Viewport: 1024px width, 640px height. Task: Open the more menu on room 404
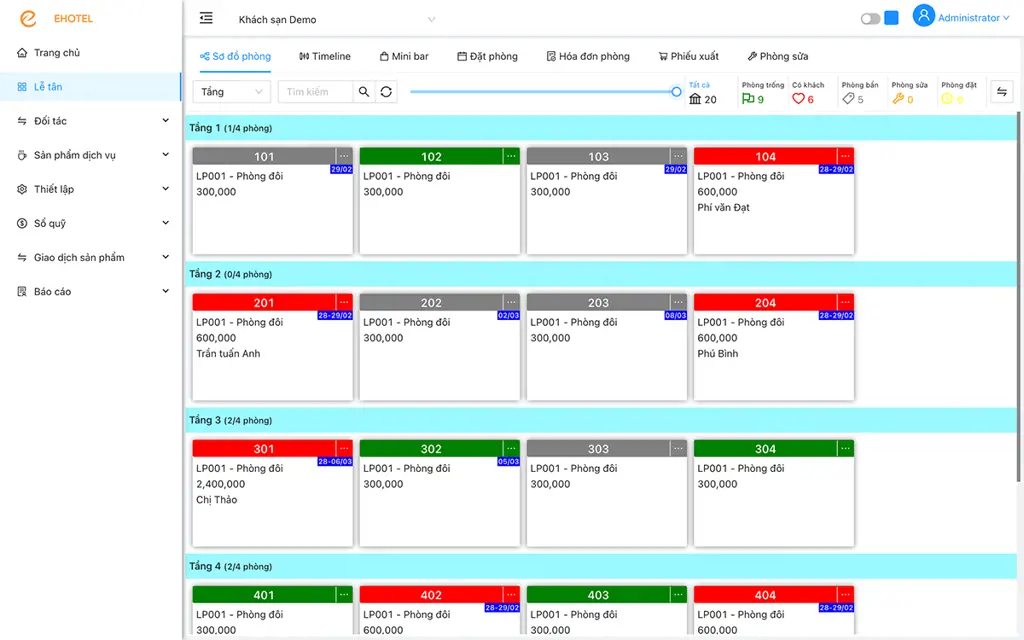(x=846, y=595)
